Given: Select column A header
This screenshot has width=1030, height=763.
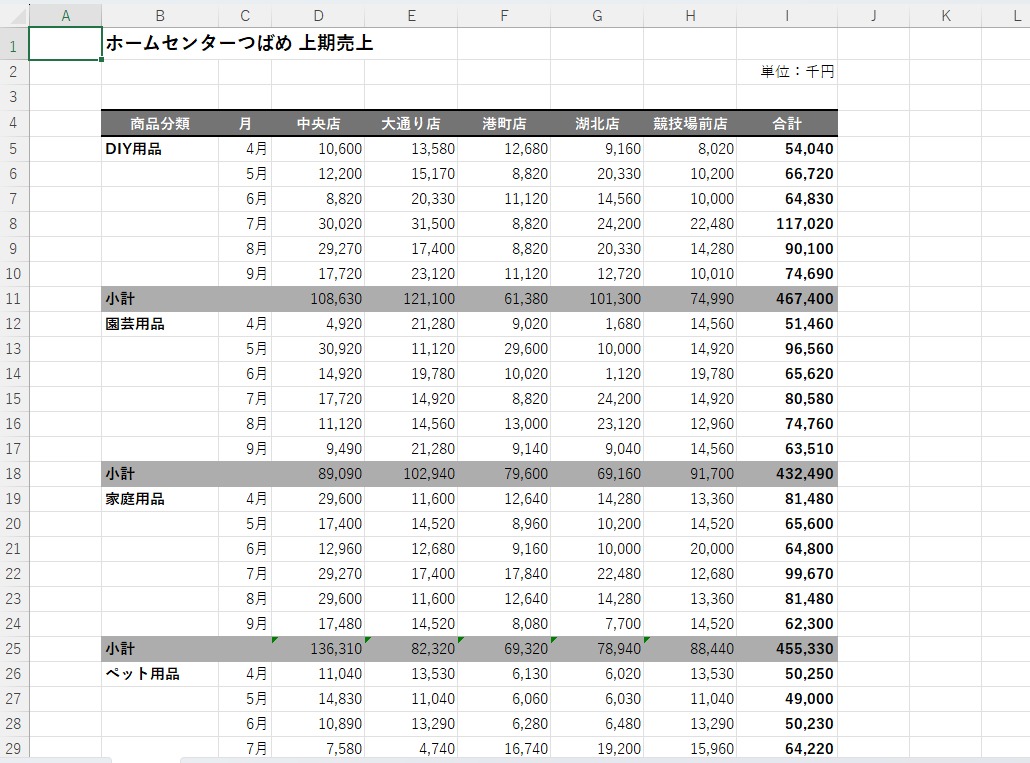Looking at the screenshot, I should coord(65,15).
